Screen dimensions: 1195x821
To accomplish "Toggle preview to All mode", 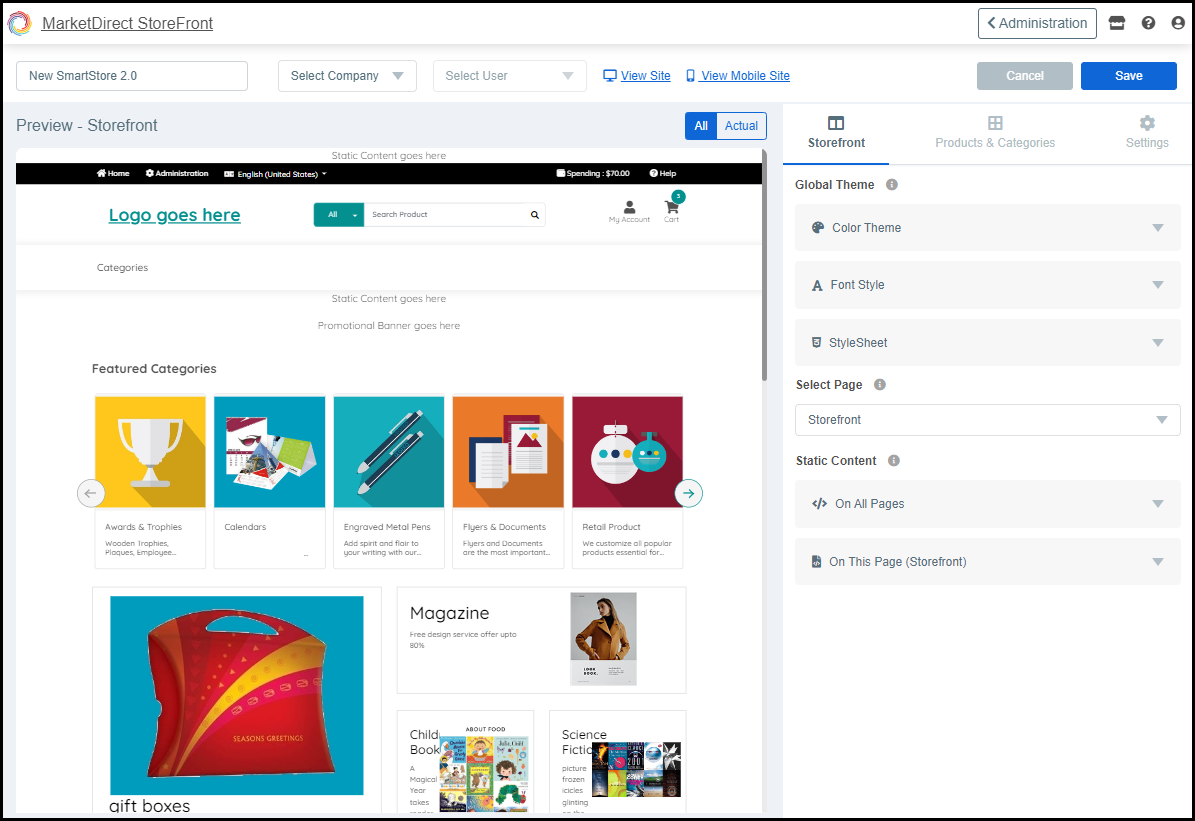I will pos(701,126).
